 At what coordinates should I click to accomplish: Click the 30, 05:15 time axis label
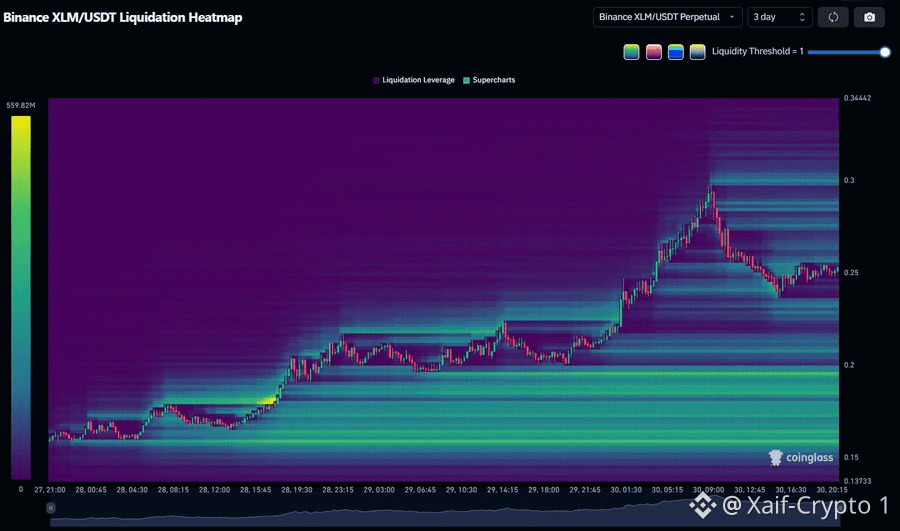667,490
